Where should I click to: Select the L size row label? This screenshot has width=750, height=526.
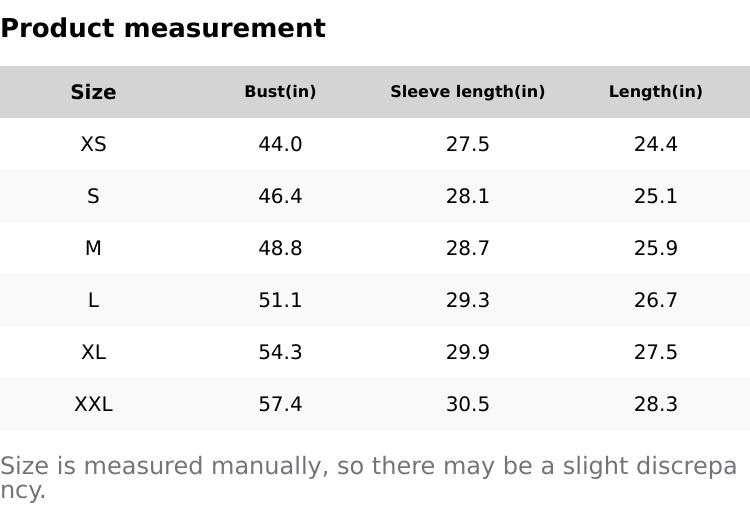[x=93, y=300]
